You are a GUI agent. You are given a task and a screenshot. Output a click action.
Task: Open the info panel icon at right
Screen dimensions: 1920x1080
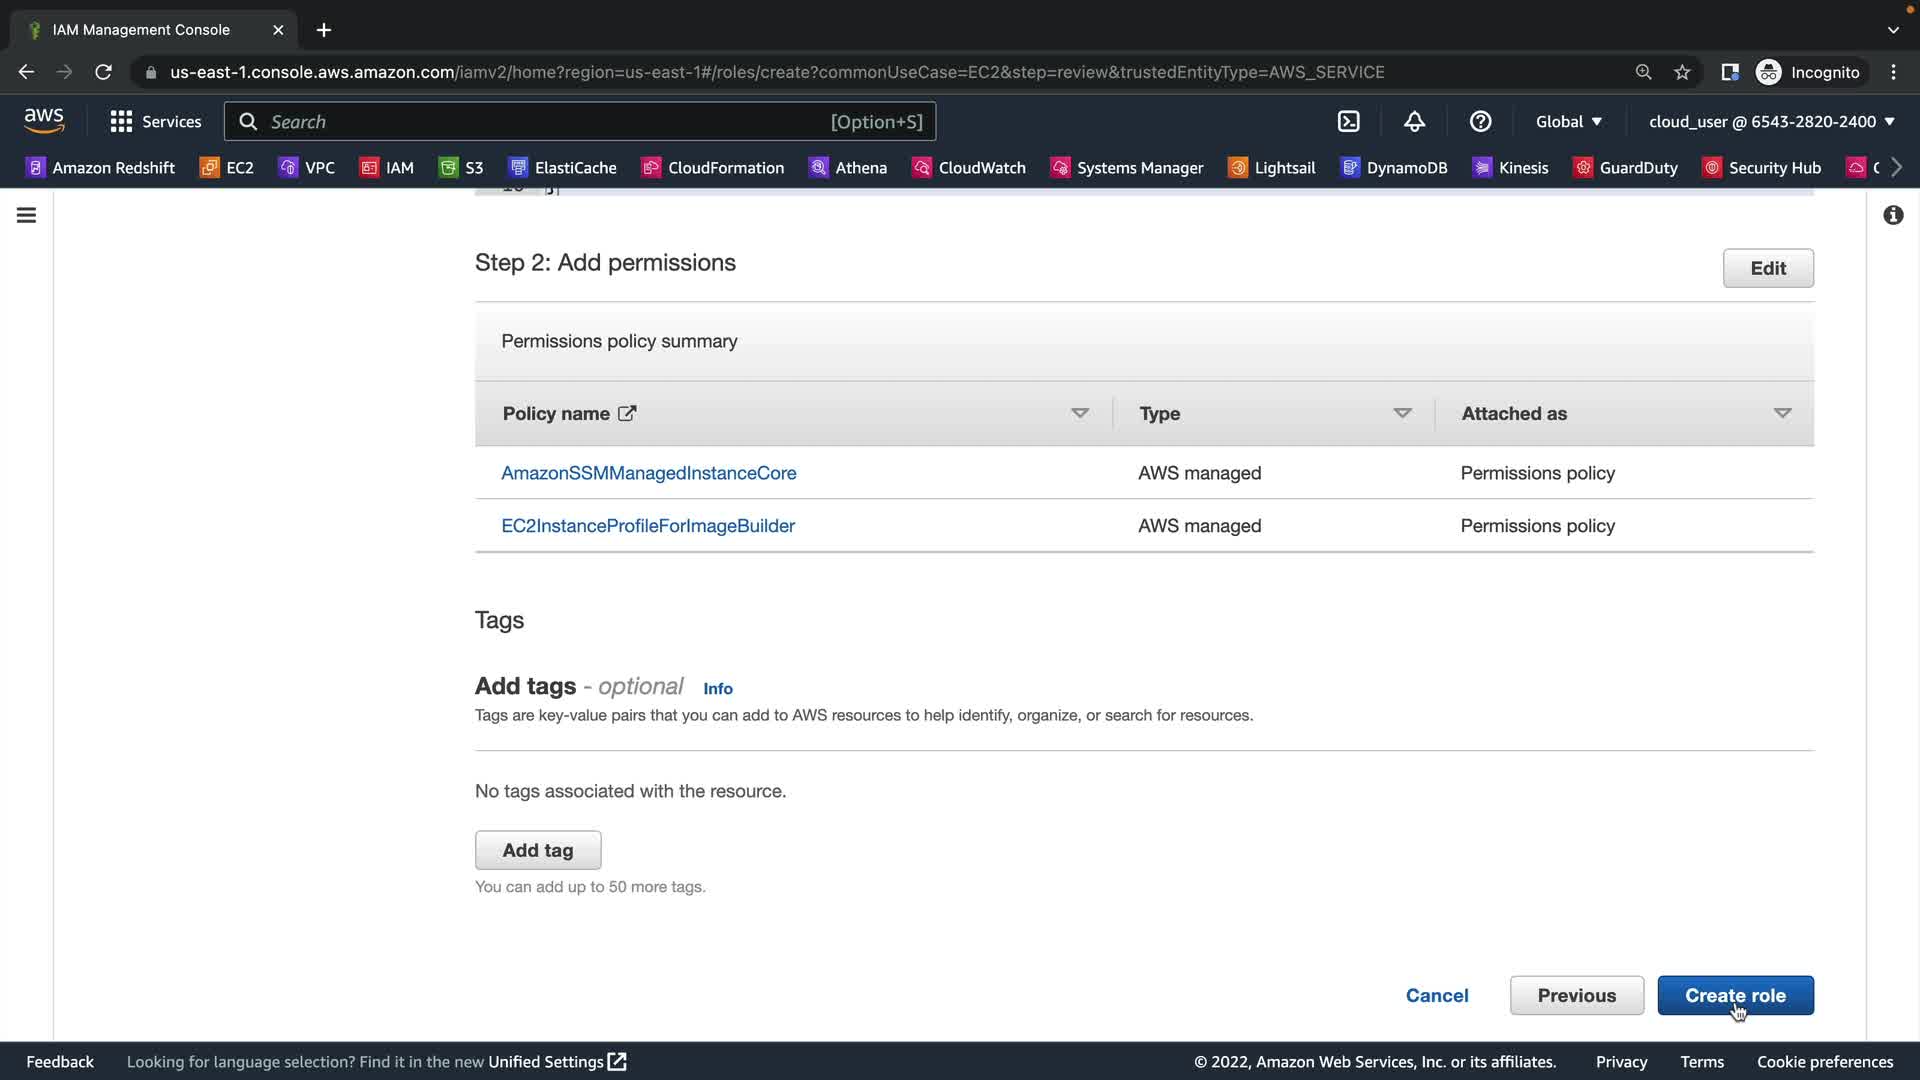(x=1892, y=215)
